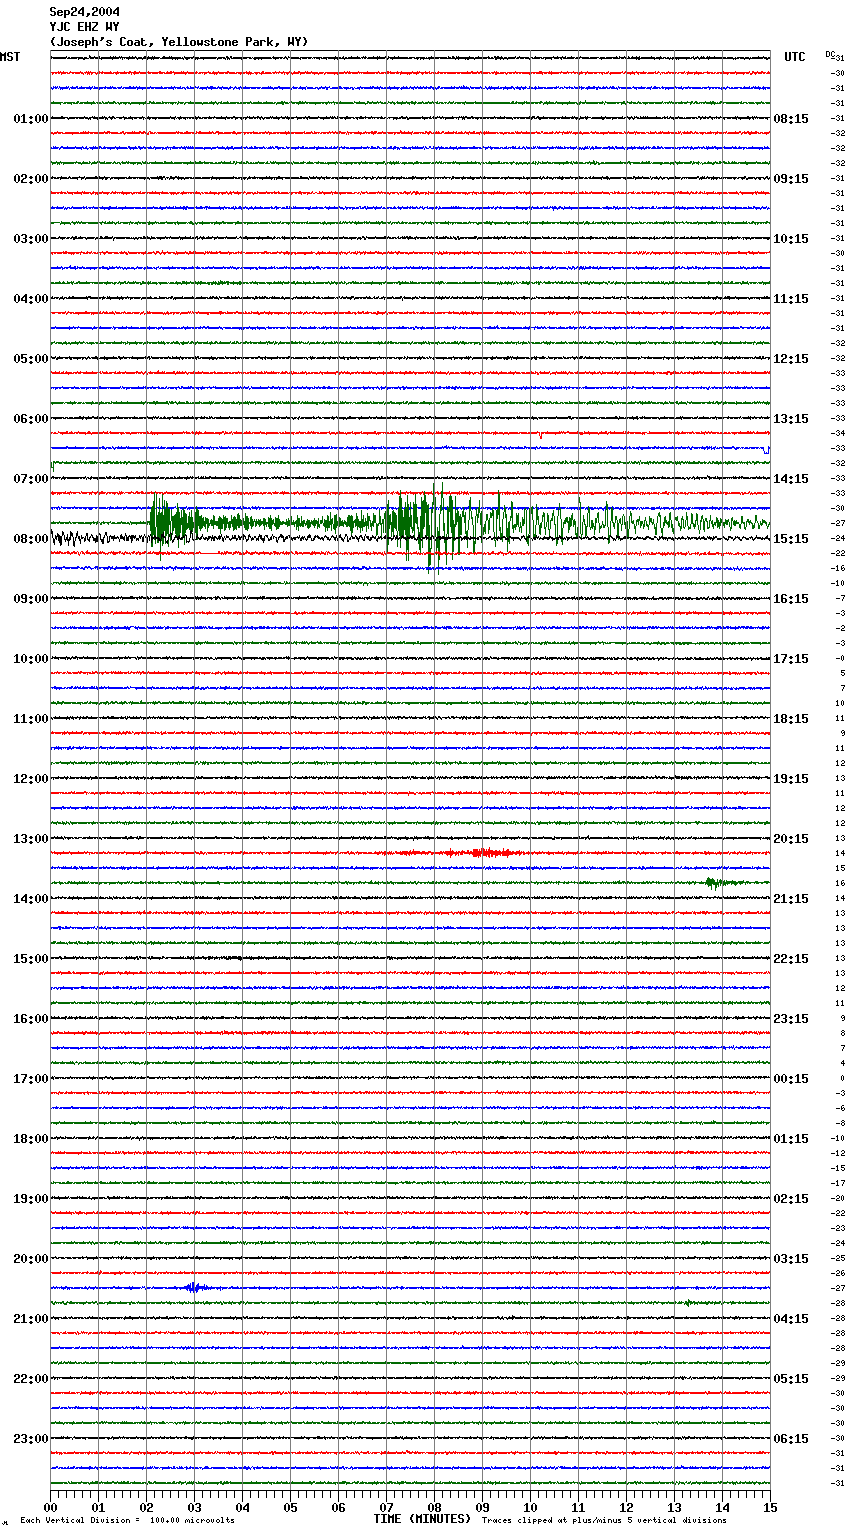Screen dimensions: 850x1534
Task: Click the DC offset value "-17"
Action: (x=838, y=1183)
